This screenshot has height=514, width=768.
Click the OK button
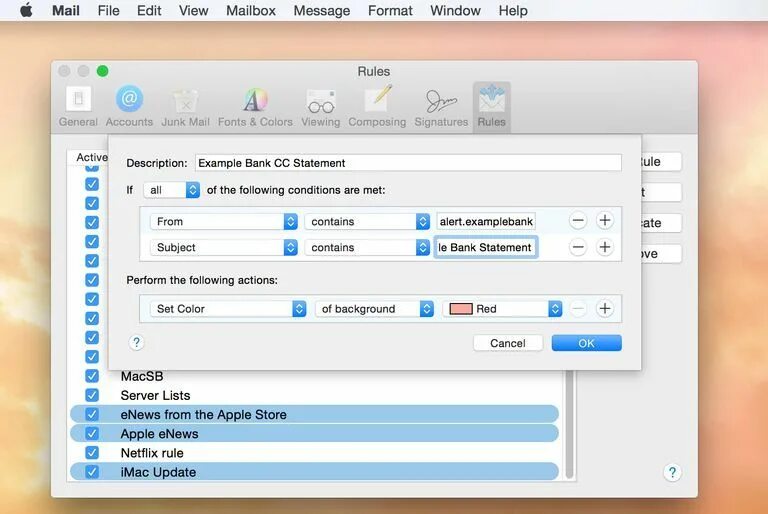coord(586,343)
